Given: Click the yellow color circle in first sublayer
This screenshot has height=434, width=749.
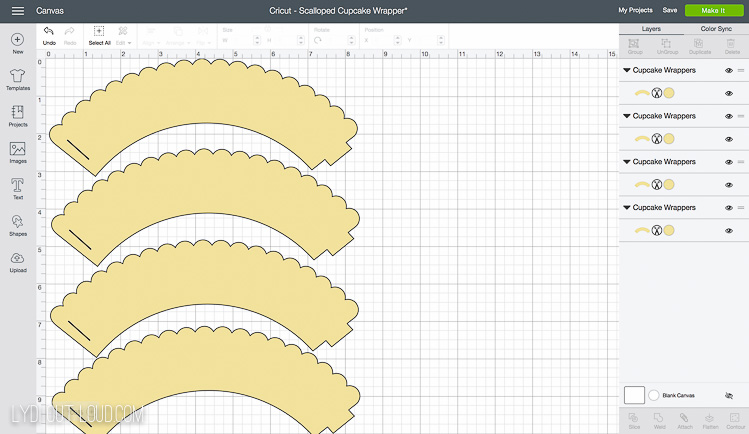Looking at the screenshot, I should [669, 93].
